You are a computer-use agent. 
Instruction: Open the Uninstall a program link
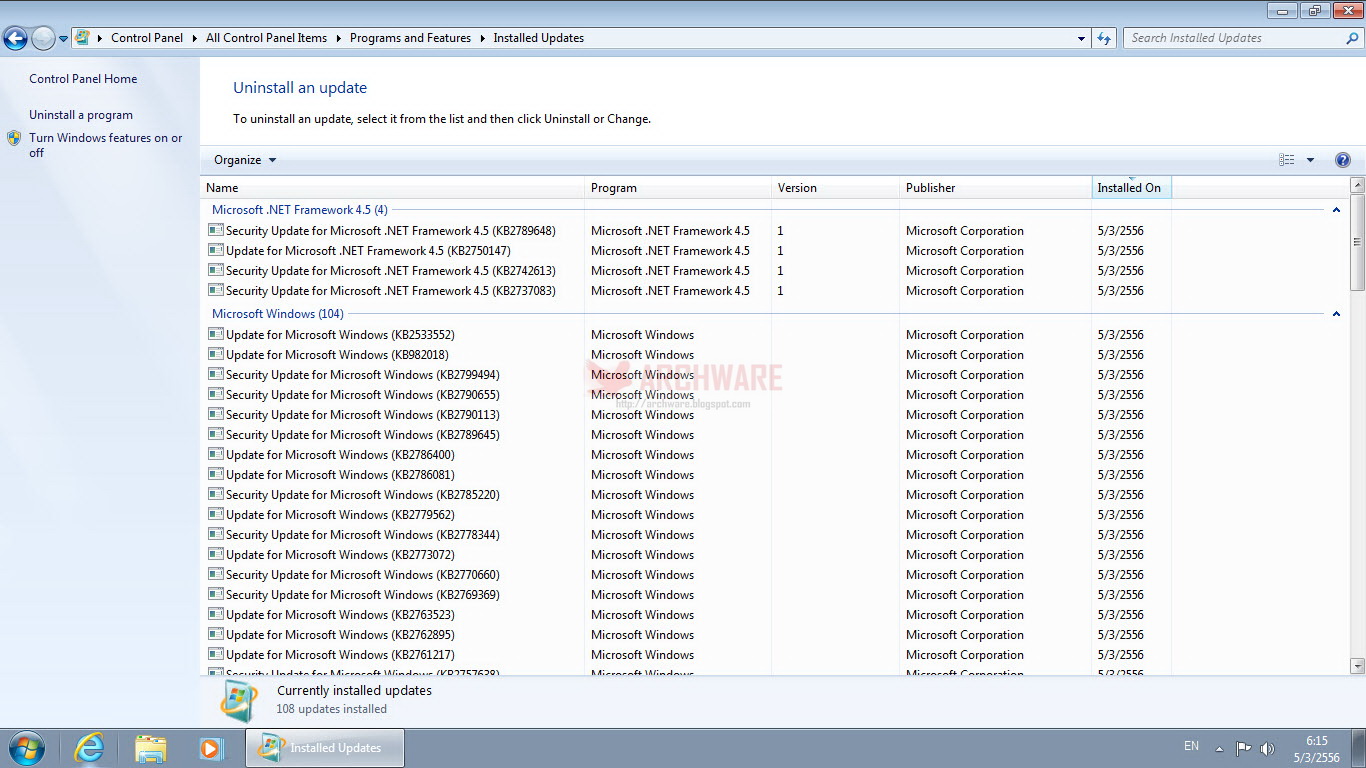pos(81,115)
